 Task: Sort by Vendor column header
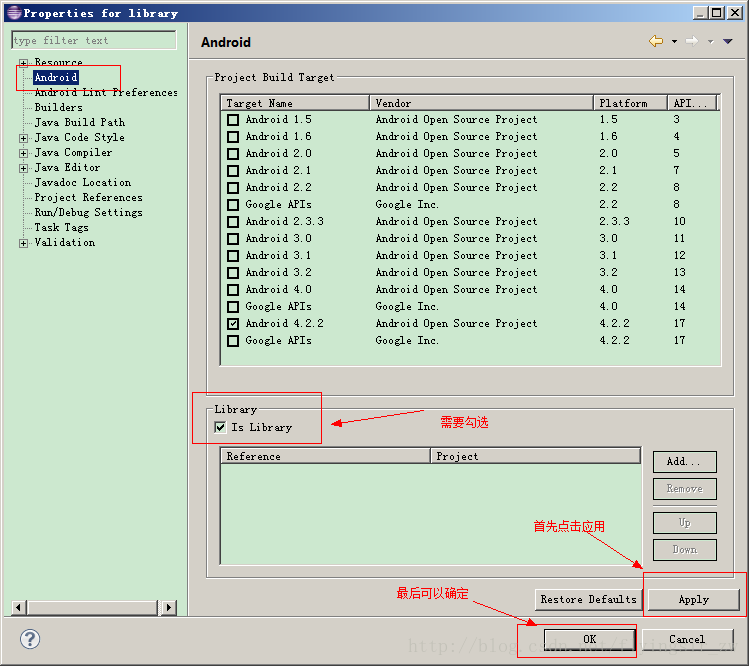click(482, 103)
